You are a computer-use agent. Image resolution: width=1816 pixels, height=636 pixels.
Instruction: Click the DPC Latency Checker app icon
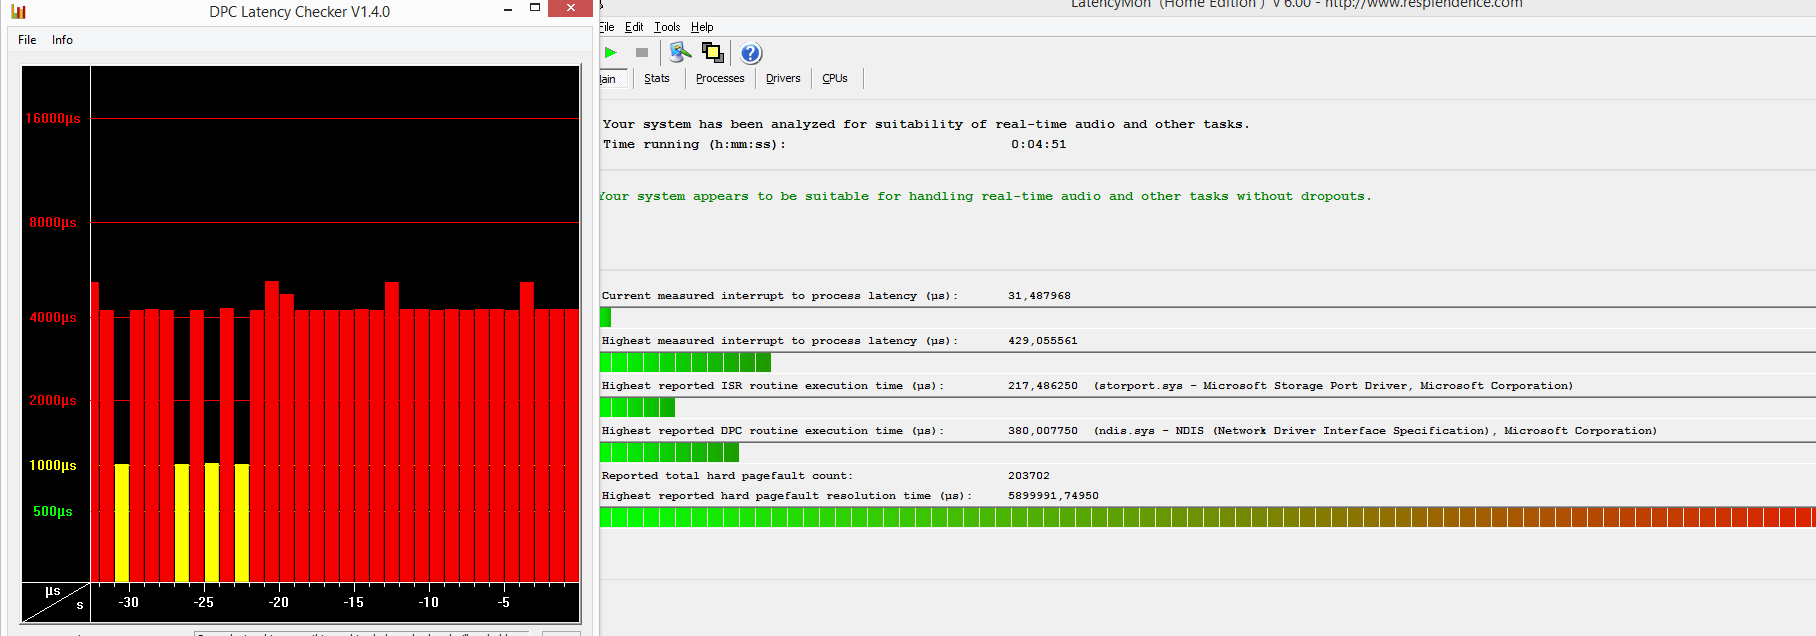19,12
